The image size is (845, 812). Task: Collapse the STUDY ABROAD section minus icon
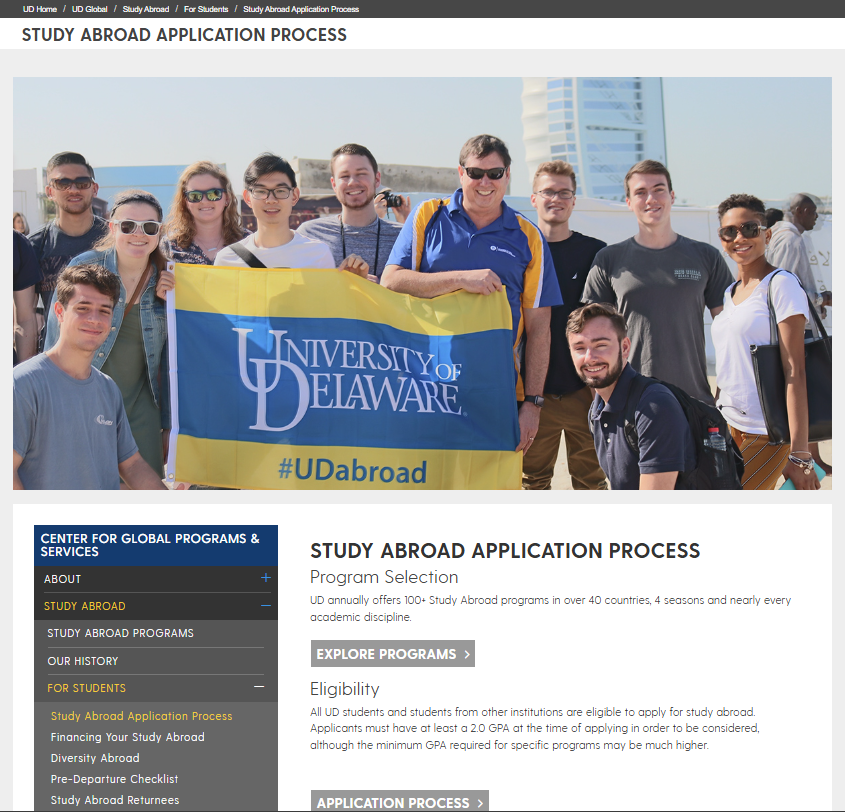(265, 606)
